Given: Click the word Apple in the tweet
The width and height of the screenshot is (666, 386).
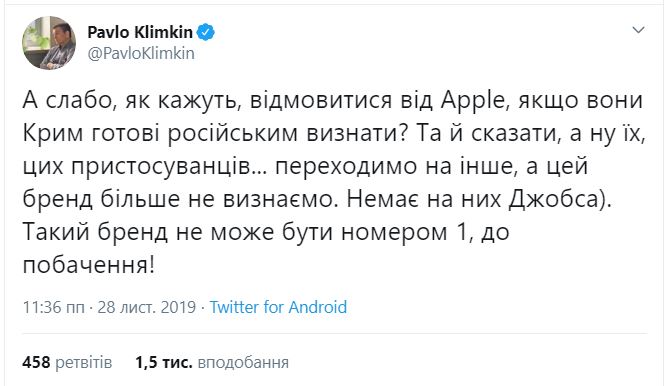Looking at the screenshot, I should coord(471,102).
